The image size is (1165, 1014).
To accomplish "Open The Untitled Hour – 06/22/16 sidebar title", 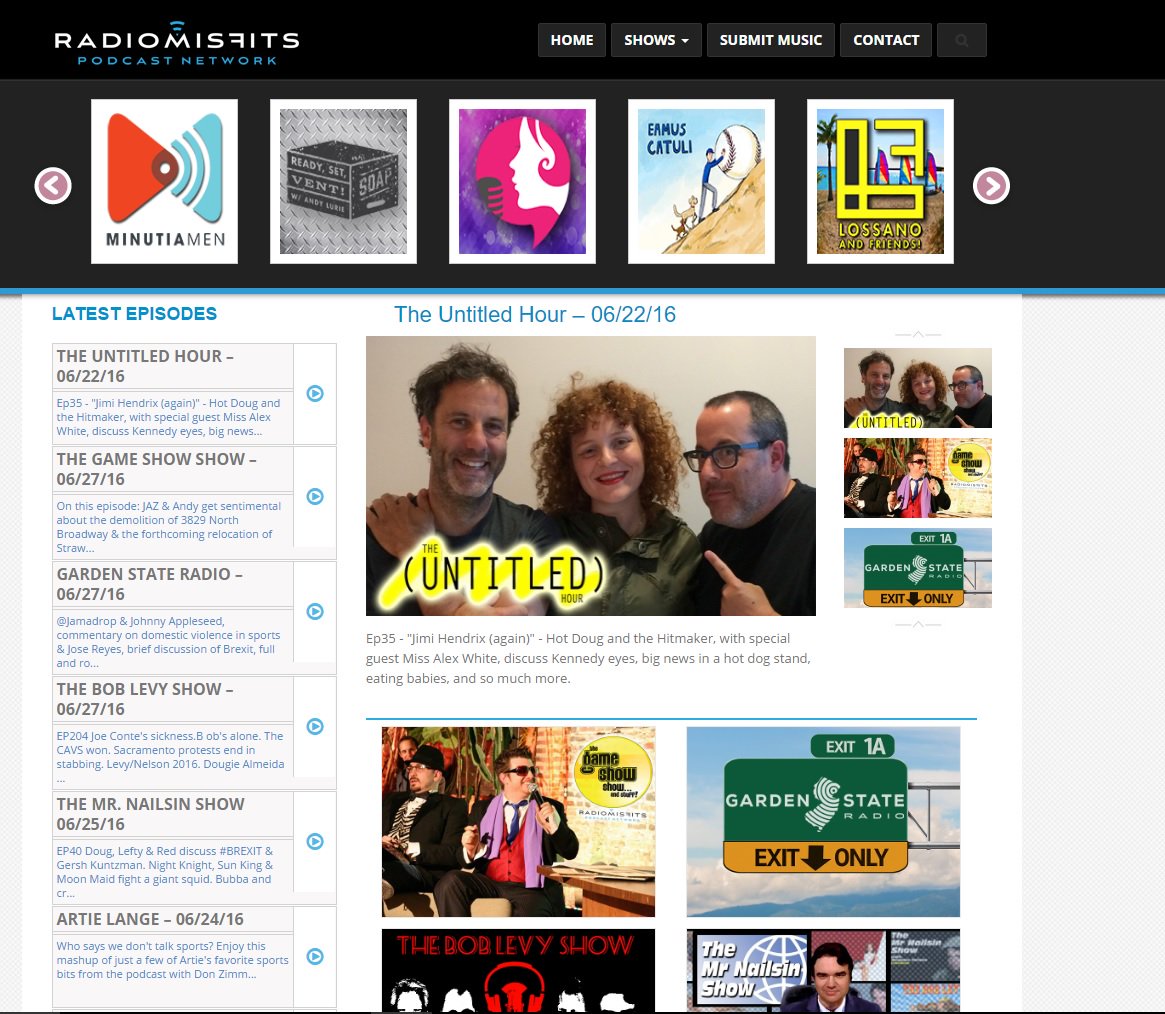I will [145, 366].
